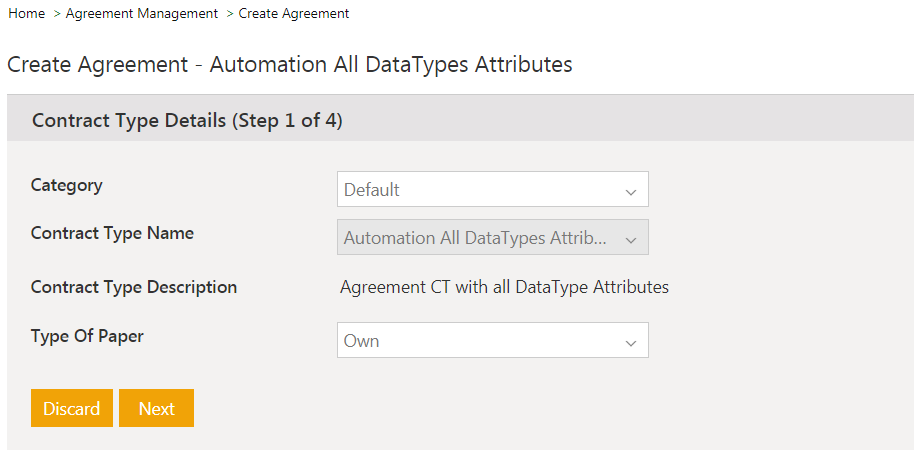914x451 pixels.
Task: Click the Home breadcrumb link
Action: point(26,14)
